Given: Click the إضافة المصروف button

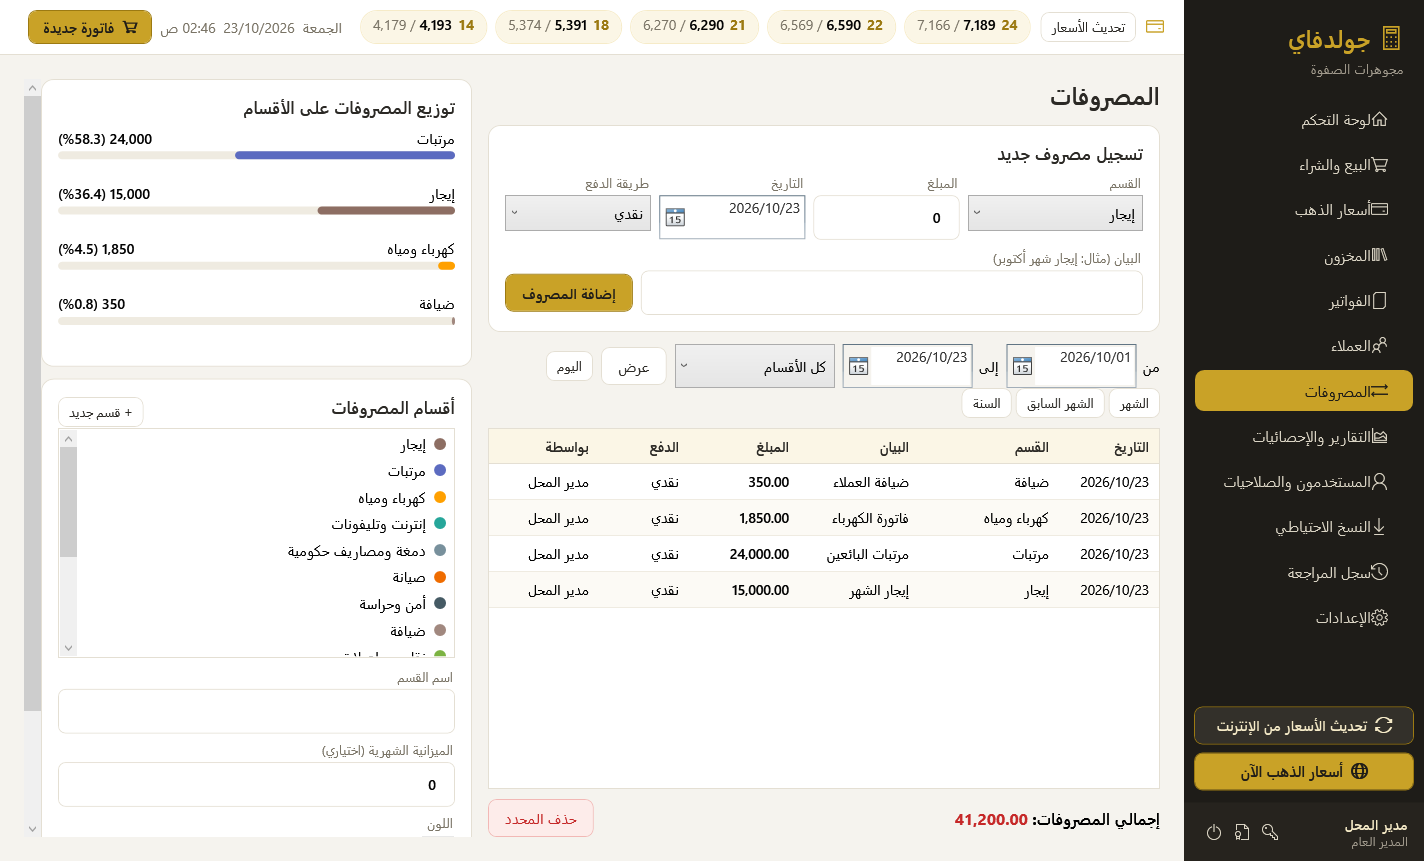Looking at the screenshot, I should coord(569,293).
